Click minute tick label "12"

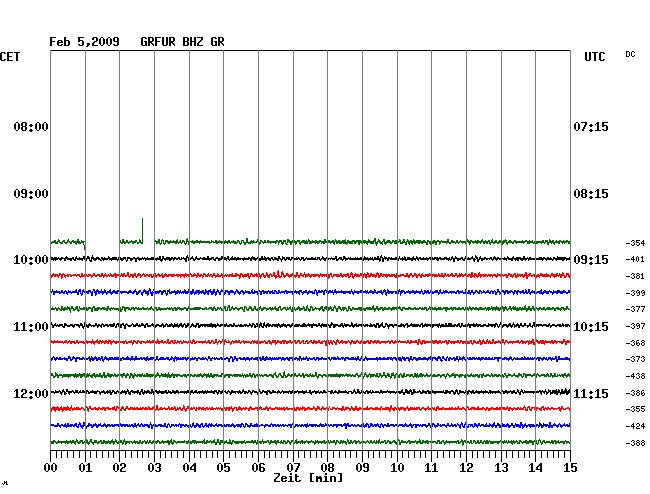coord(466,468)
